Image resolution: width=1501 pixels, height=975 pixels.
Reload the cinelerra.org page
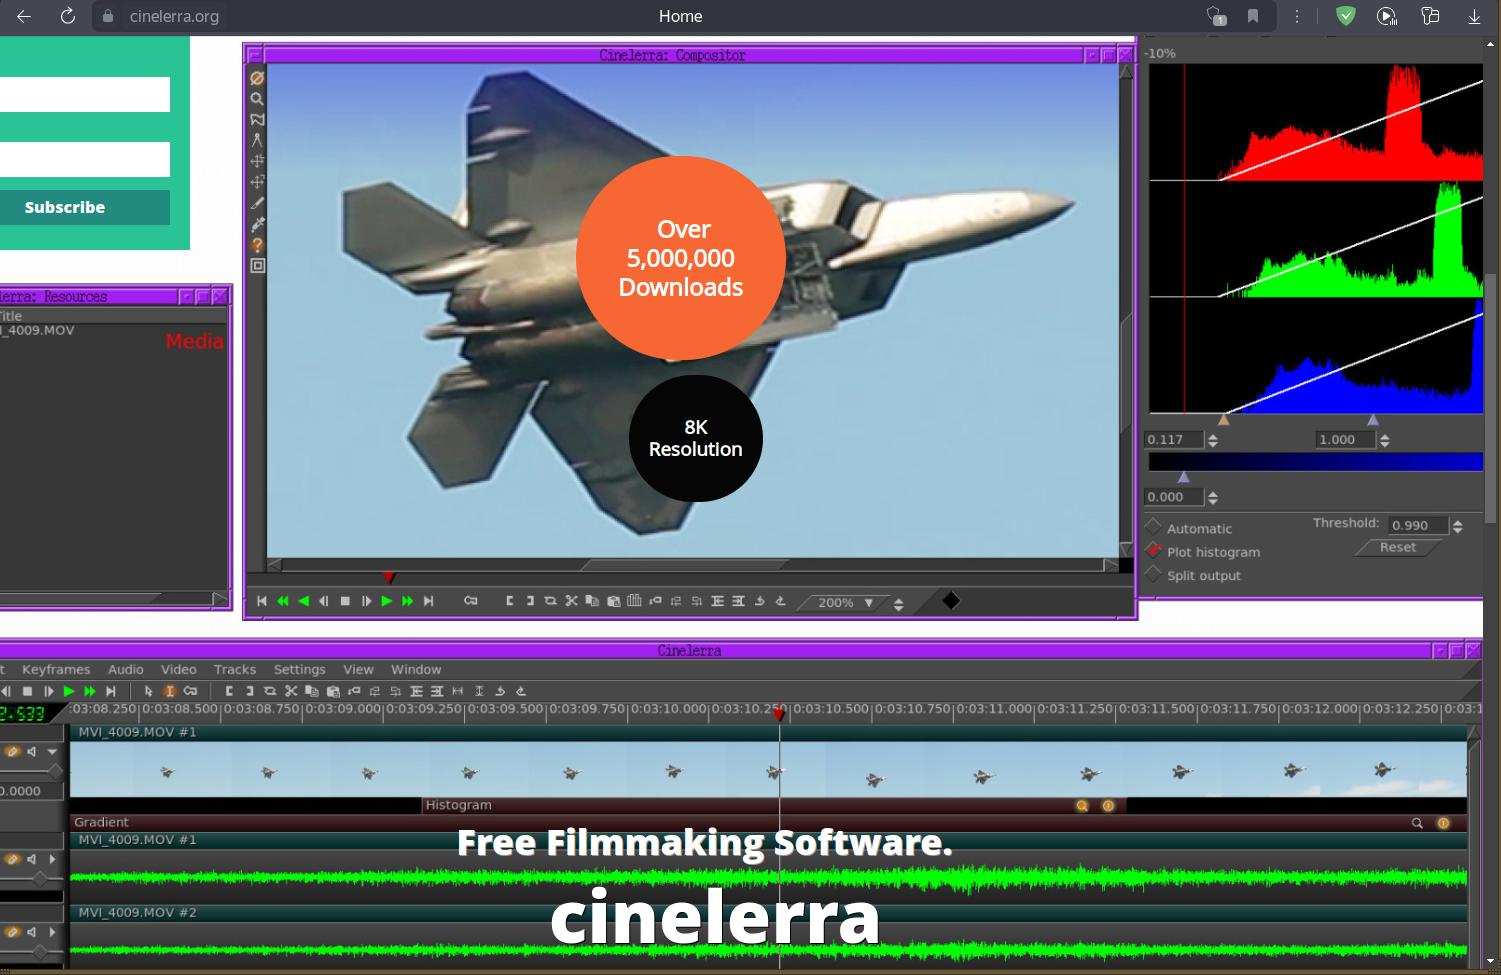pyautogui.click(x=68, y=16)
